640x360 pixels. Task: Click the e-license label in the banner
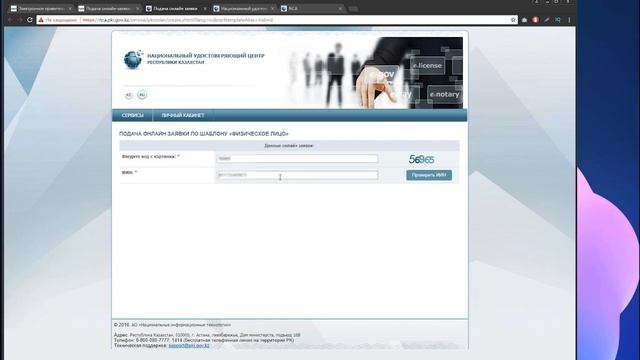(427, 65)
